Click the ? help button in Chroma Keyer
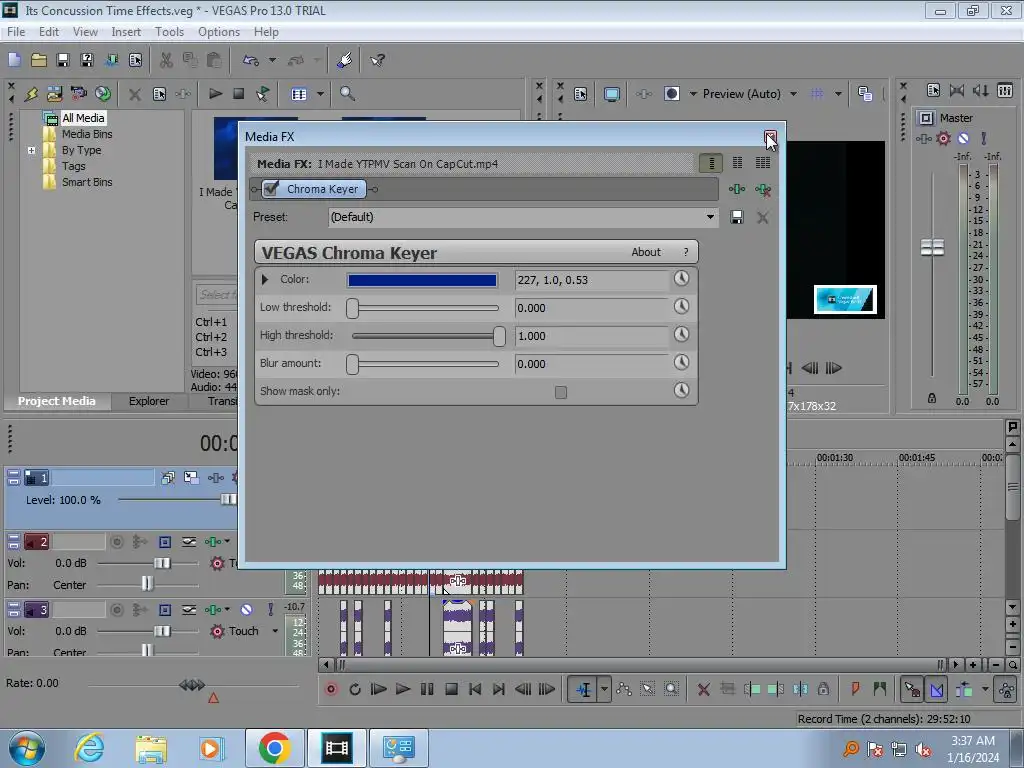This screenshot has width=1024, height=768. coord(686,252)
